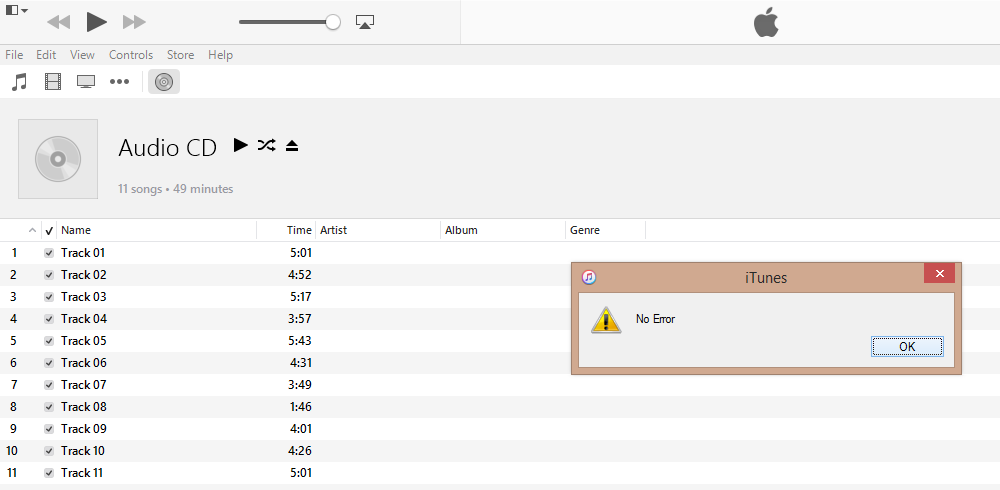Sort by the Album column header
This screenshot has height=490, width=1000.
(503, 230)
